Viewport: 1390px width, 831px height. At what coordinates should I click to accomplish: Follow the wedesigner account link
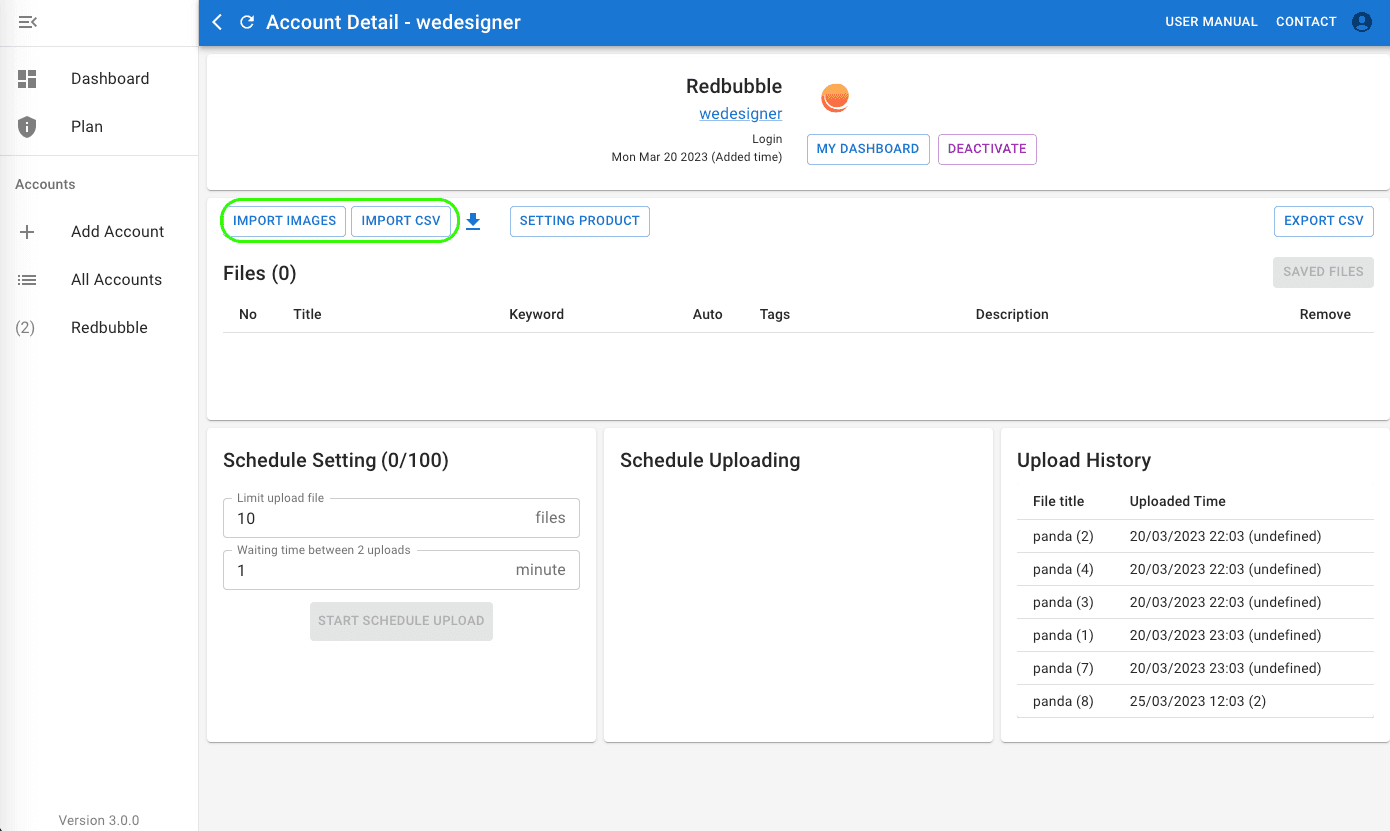(741, 114)
